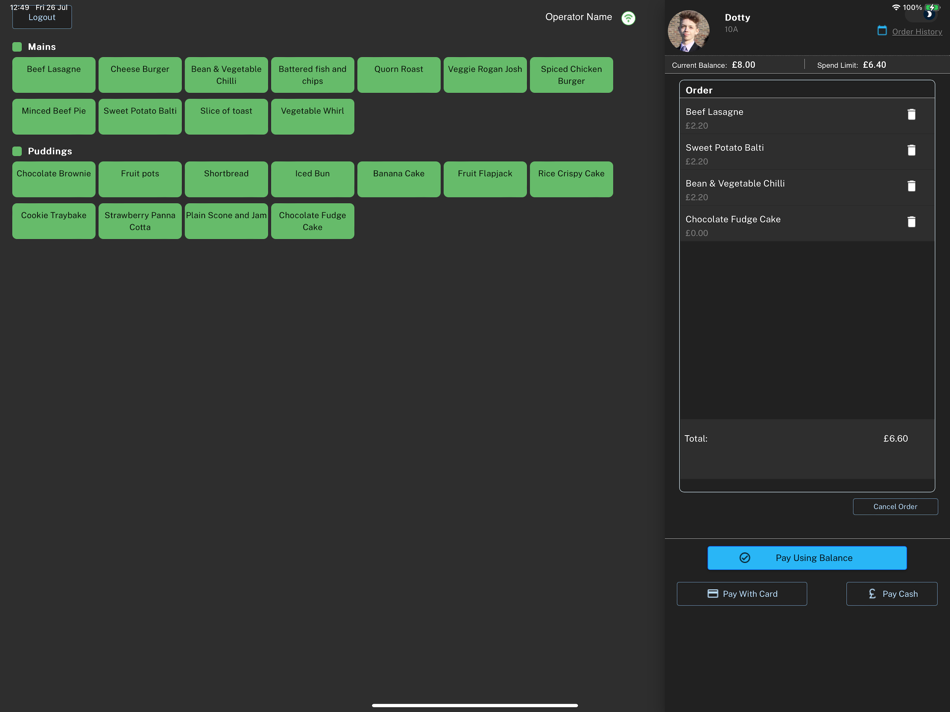
Task: Toggle the green Puddings category square
Action: (17, 151)
